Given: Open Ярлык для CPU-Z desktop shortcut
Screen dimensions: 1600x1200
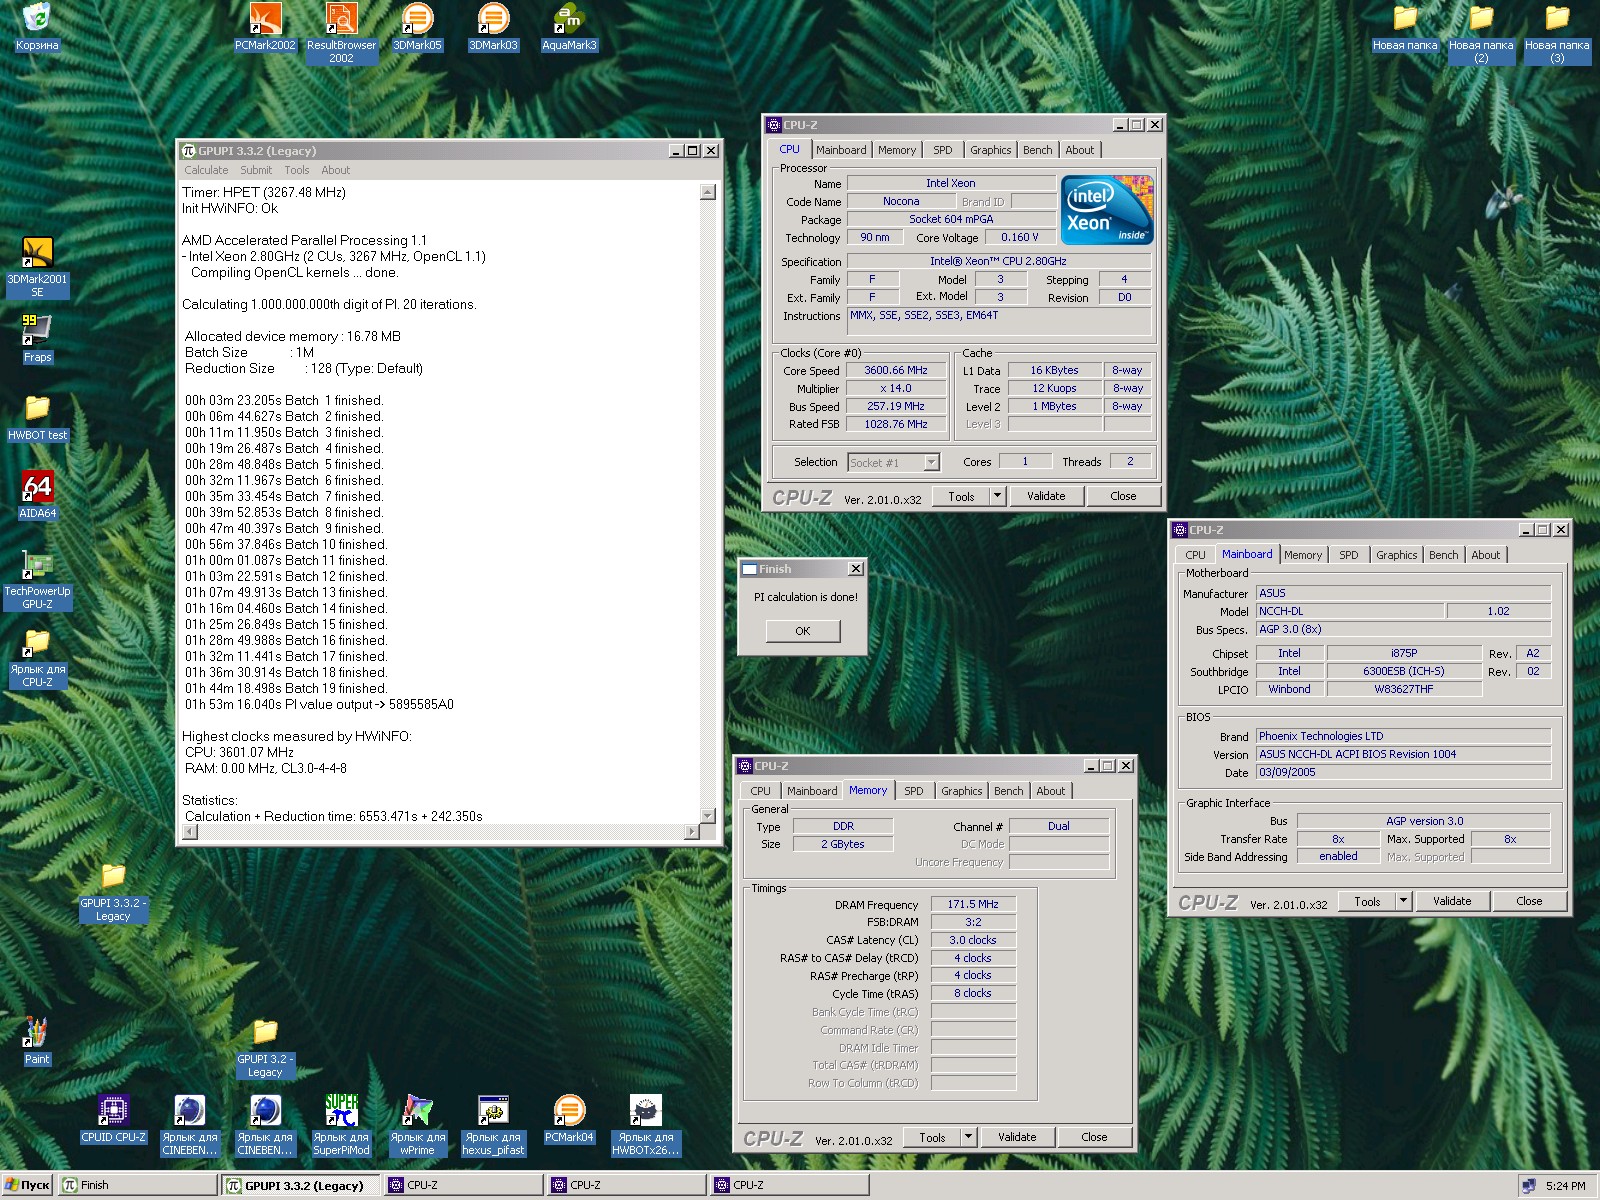Looking at the screenshot, I should point(37,656).
